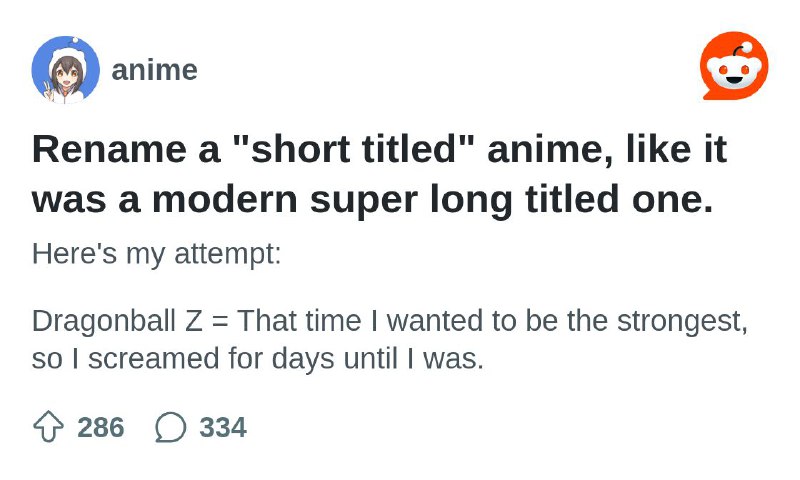Open the post titled Rename a "short titled" anime
This screenshot has width=800, height=480.
pyautogui.click(x=380, y=174)
